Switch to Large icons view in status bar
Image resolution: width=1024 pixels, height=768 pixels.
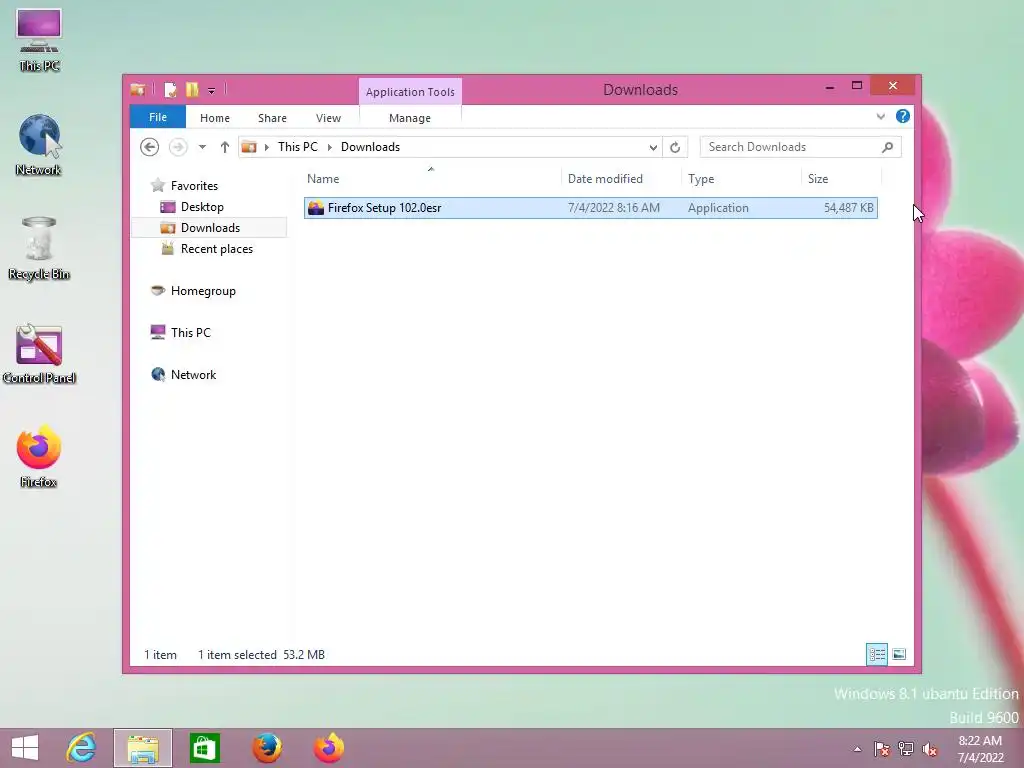click(899, 654)
